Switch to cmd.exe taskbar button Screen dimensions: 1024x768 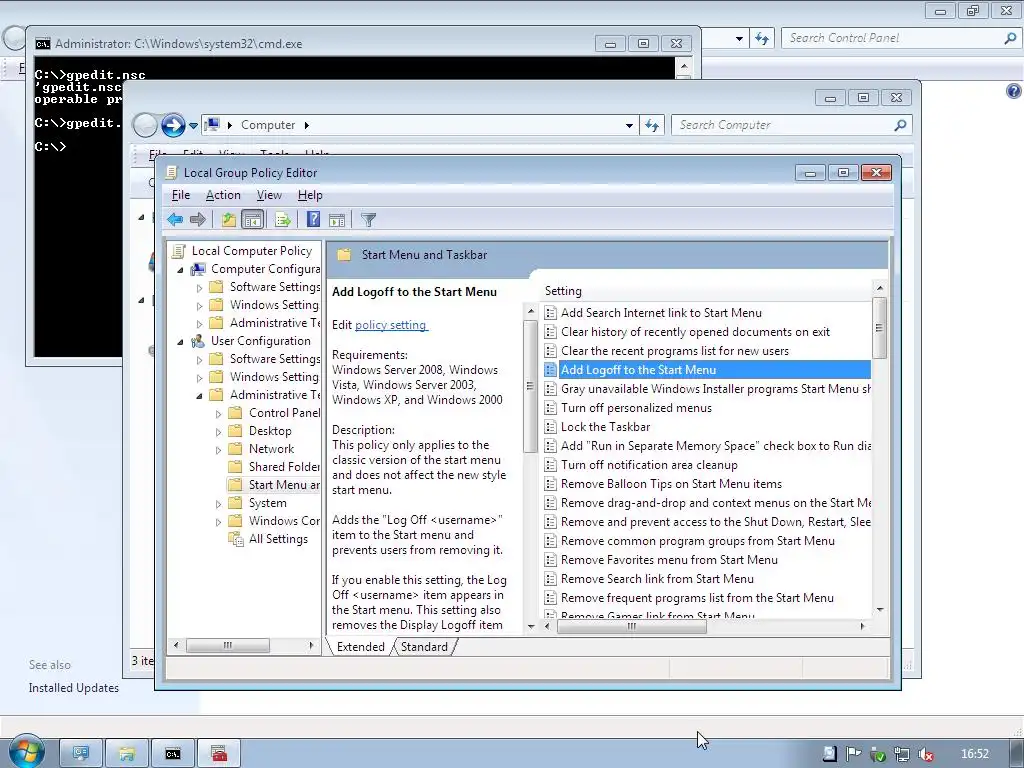coord(172,754)
